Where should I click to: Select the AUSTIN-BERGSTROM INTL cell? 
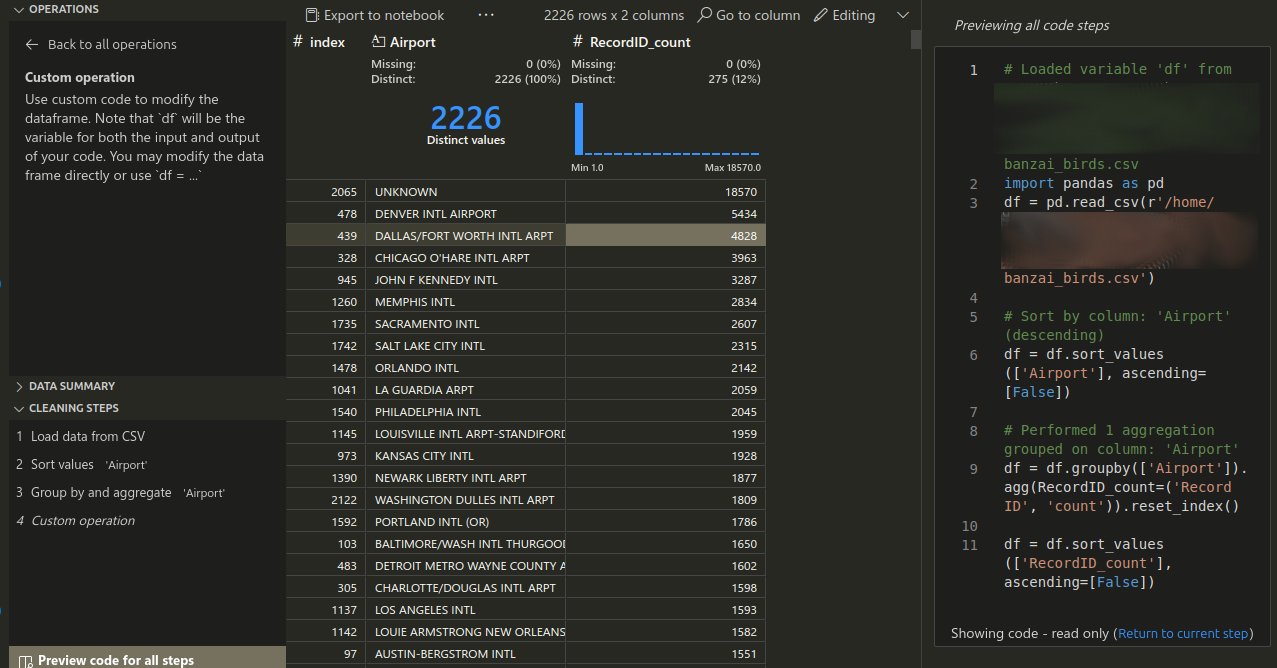(465, 654)
